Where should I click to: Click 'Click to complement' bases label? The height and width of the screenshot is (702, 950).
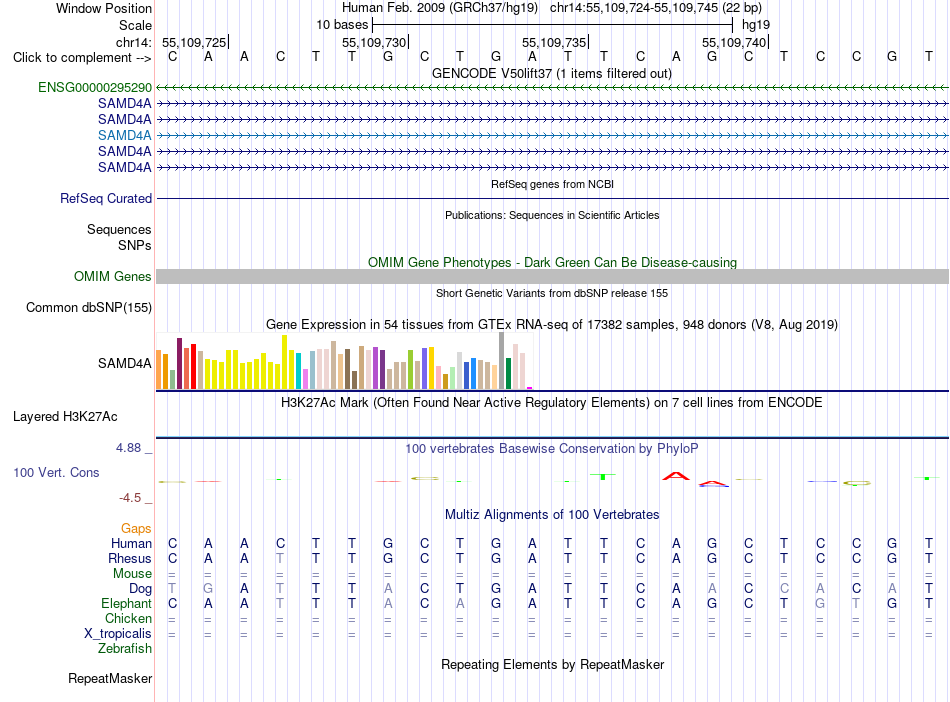click(x=82, y=58)
